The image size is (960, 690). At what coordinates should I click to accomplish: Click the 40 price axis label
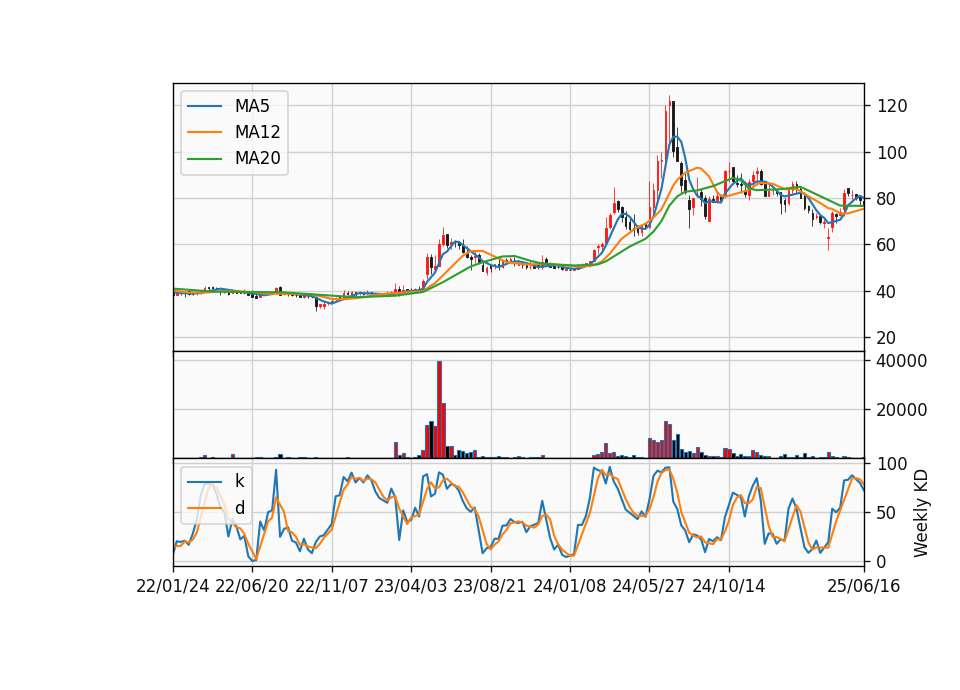[887, 292]
